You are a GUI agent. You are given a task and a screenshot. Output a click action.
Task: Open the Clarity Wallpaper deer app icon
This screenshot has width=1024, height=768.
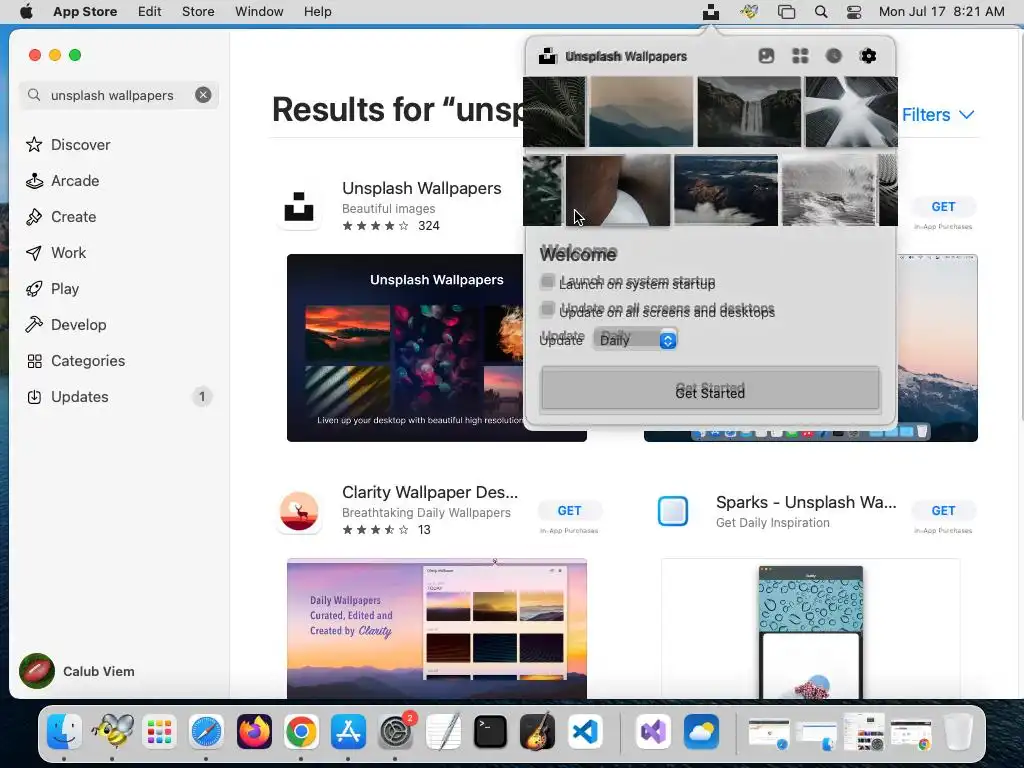(299, 511)
